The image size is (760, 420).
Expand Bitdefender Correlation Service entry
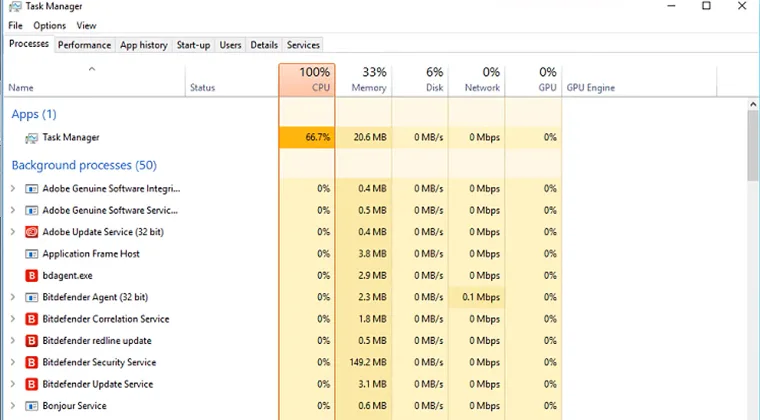(13, 319)
